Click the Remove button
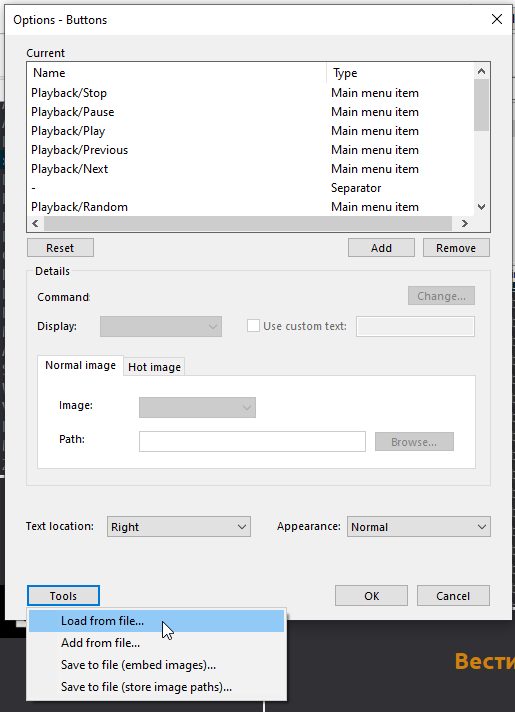The height and width of the screenshot is (712, 515). [x=456, y=248]
